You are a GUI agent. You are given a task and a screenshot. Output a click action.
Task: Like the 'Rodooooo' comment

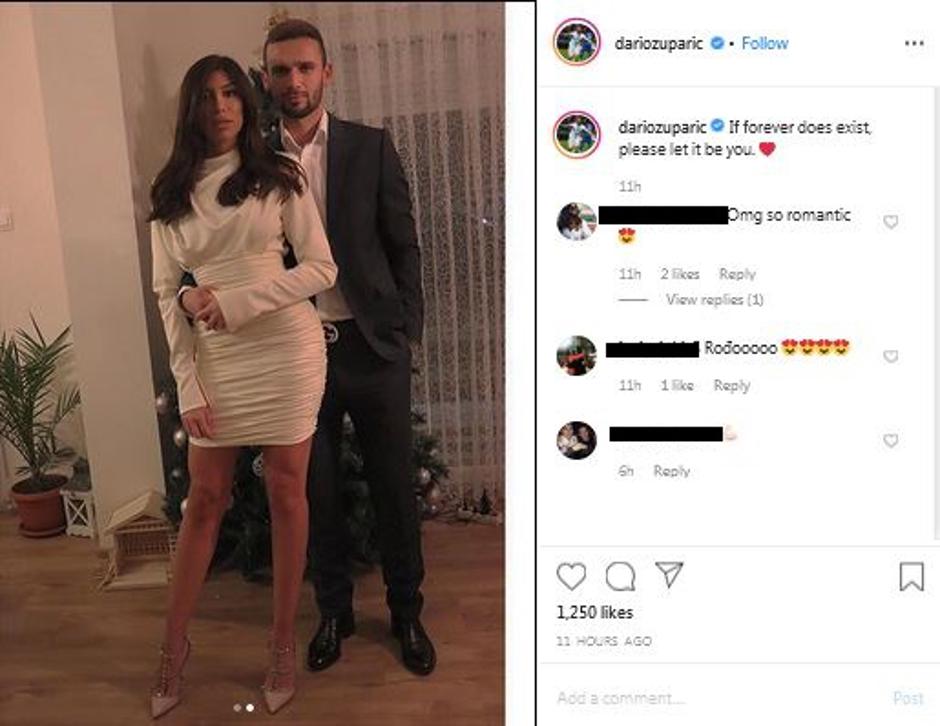[891, 356]
